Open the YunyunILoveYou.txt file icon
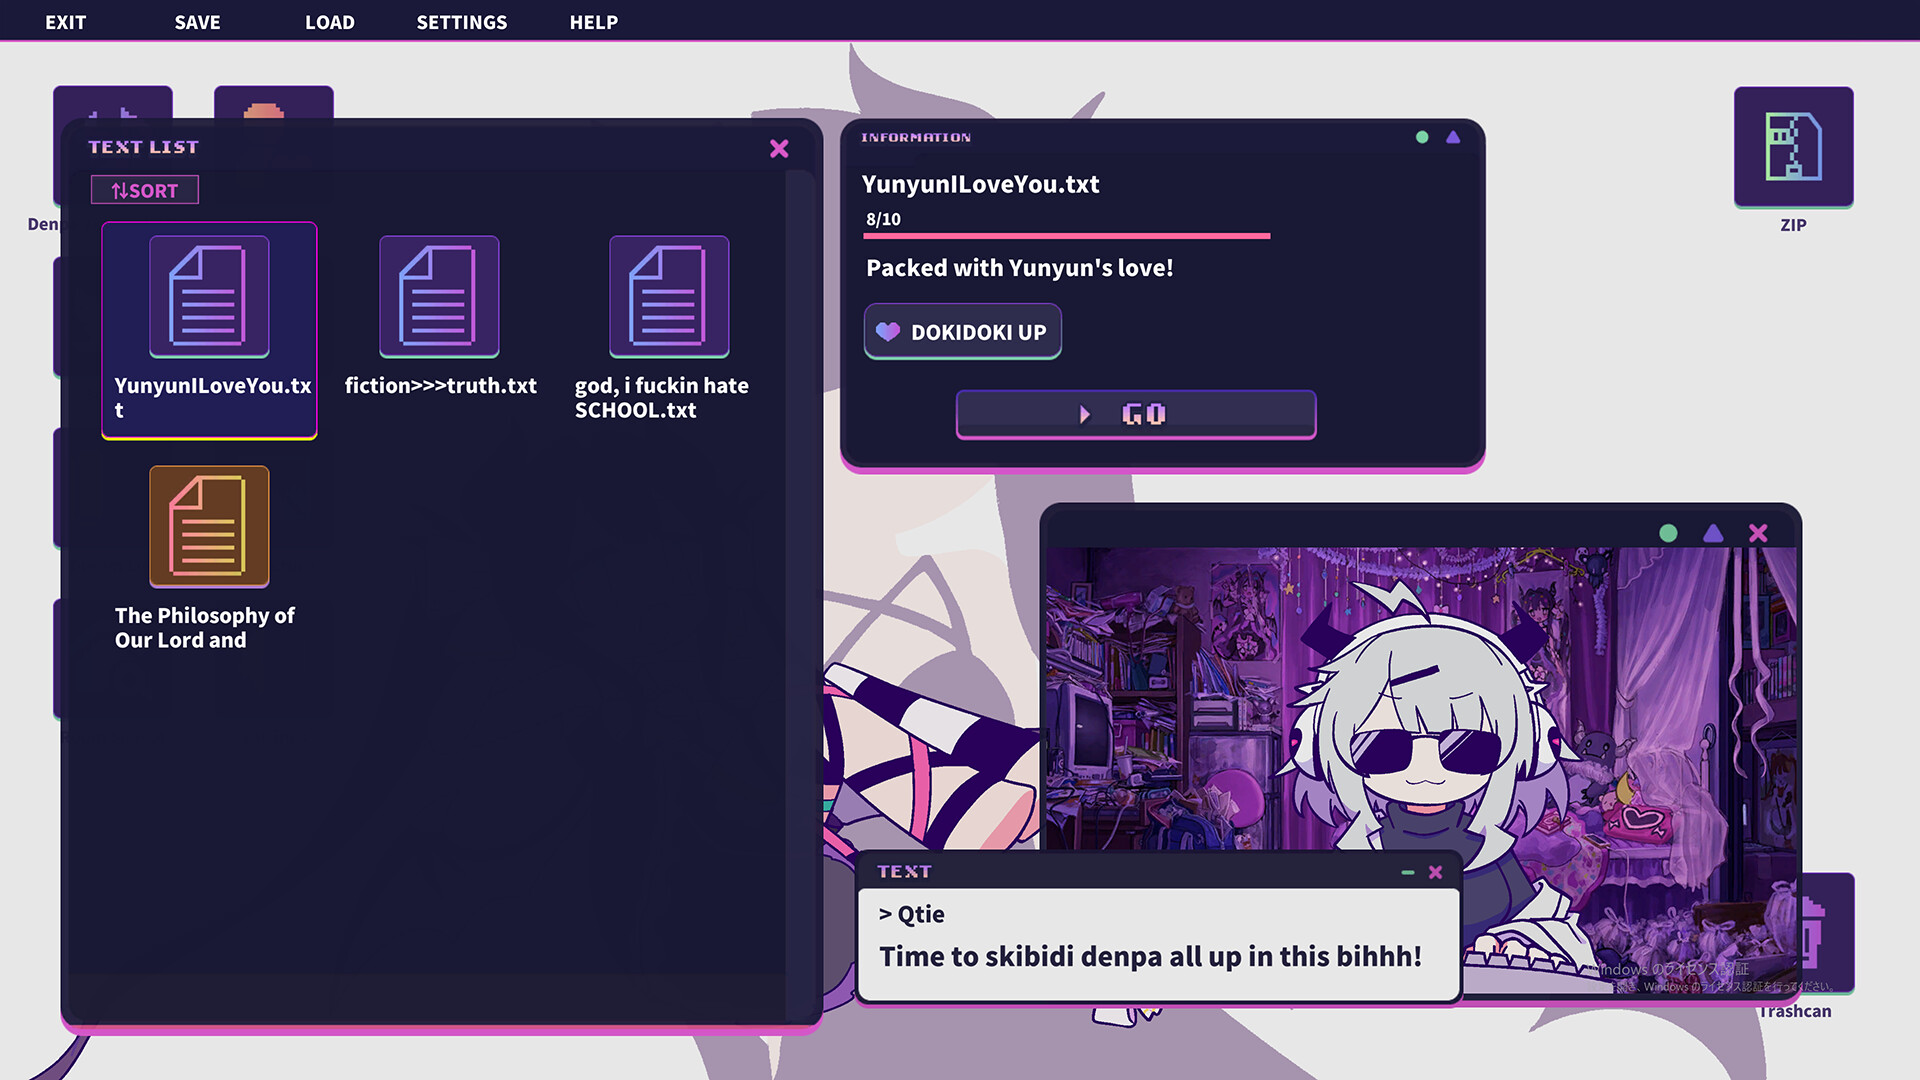 (x=208, y=297)
